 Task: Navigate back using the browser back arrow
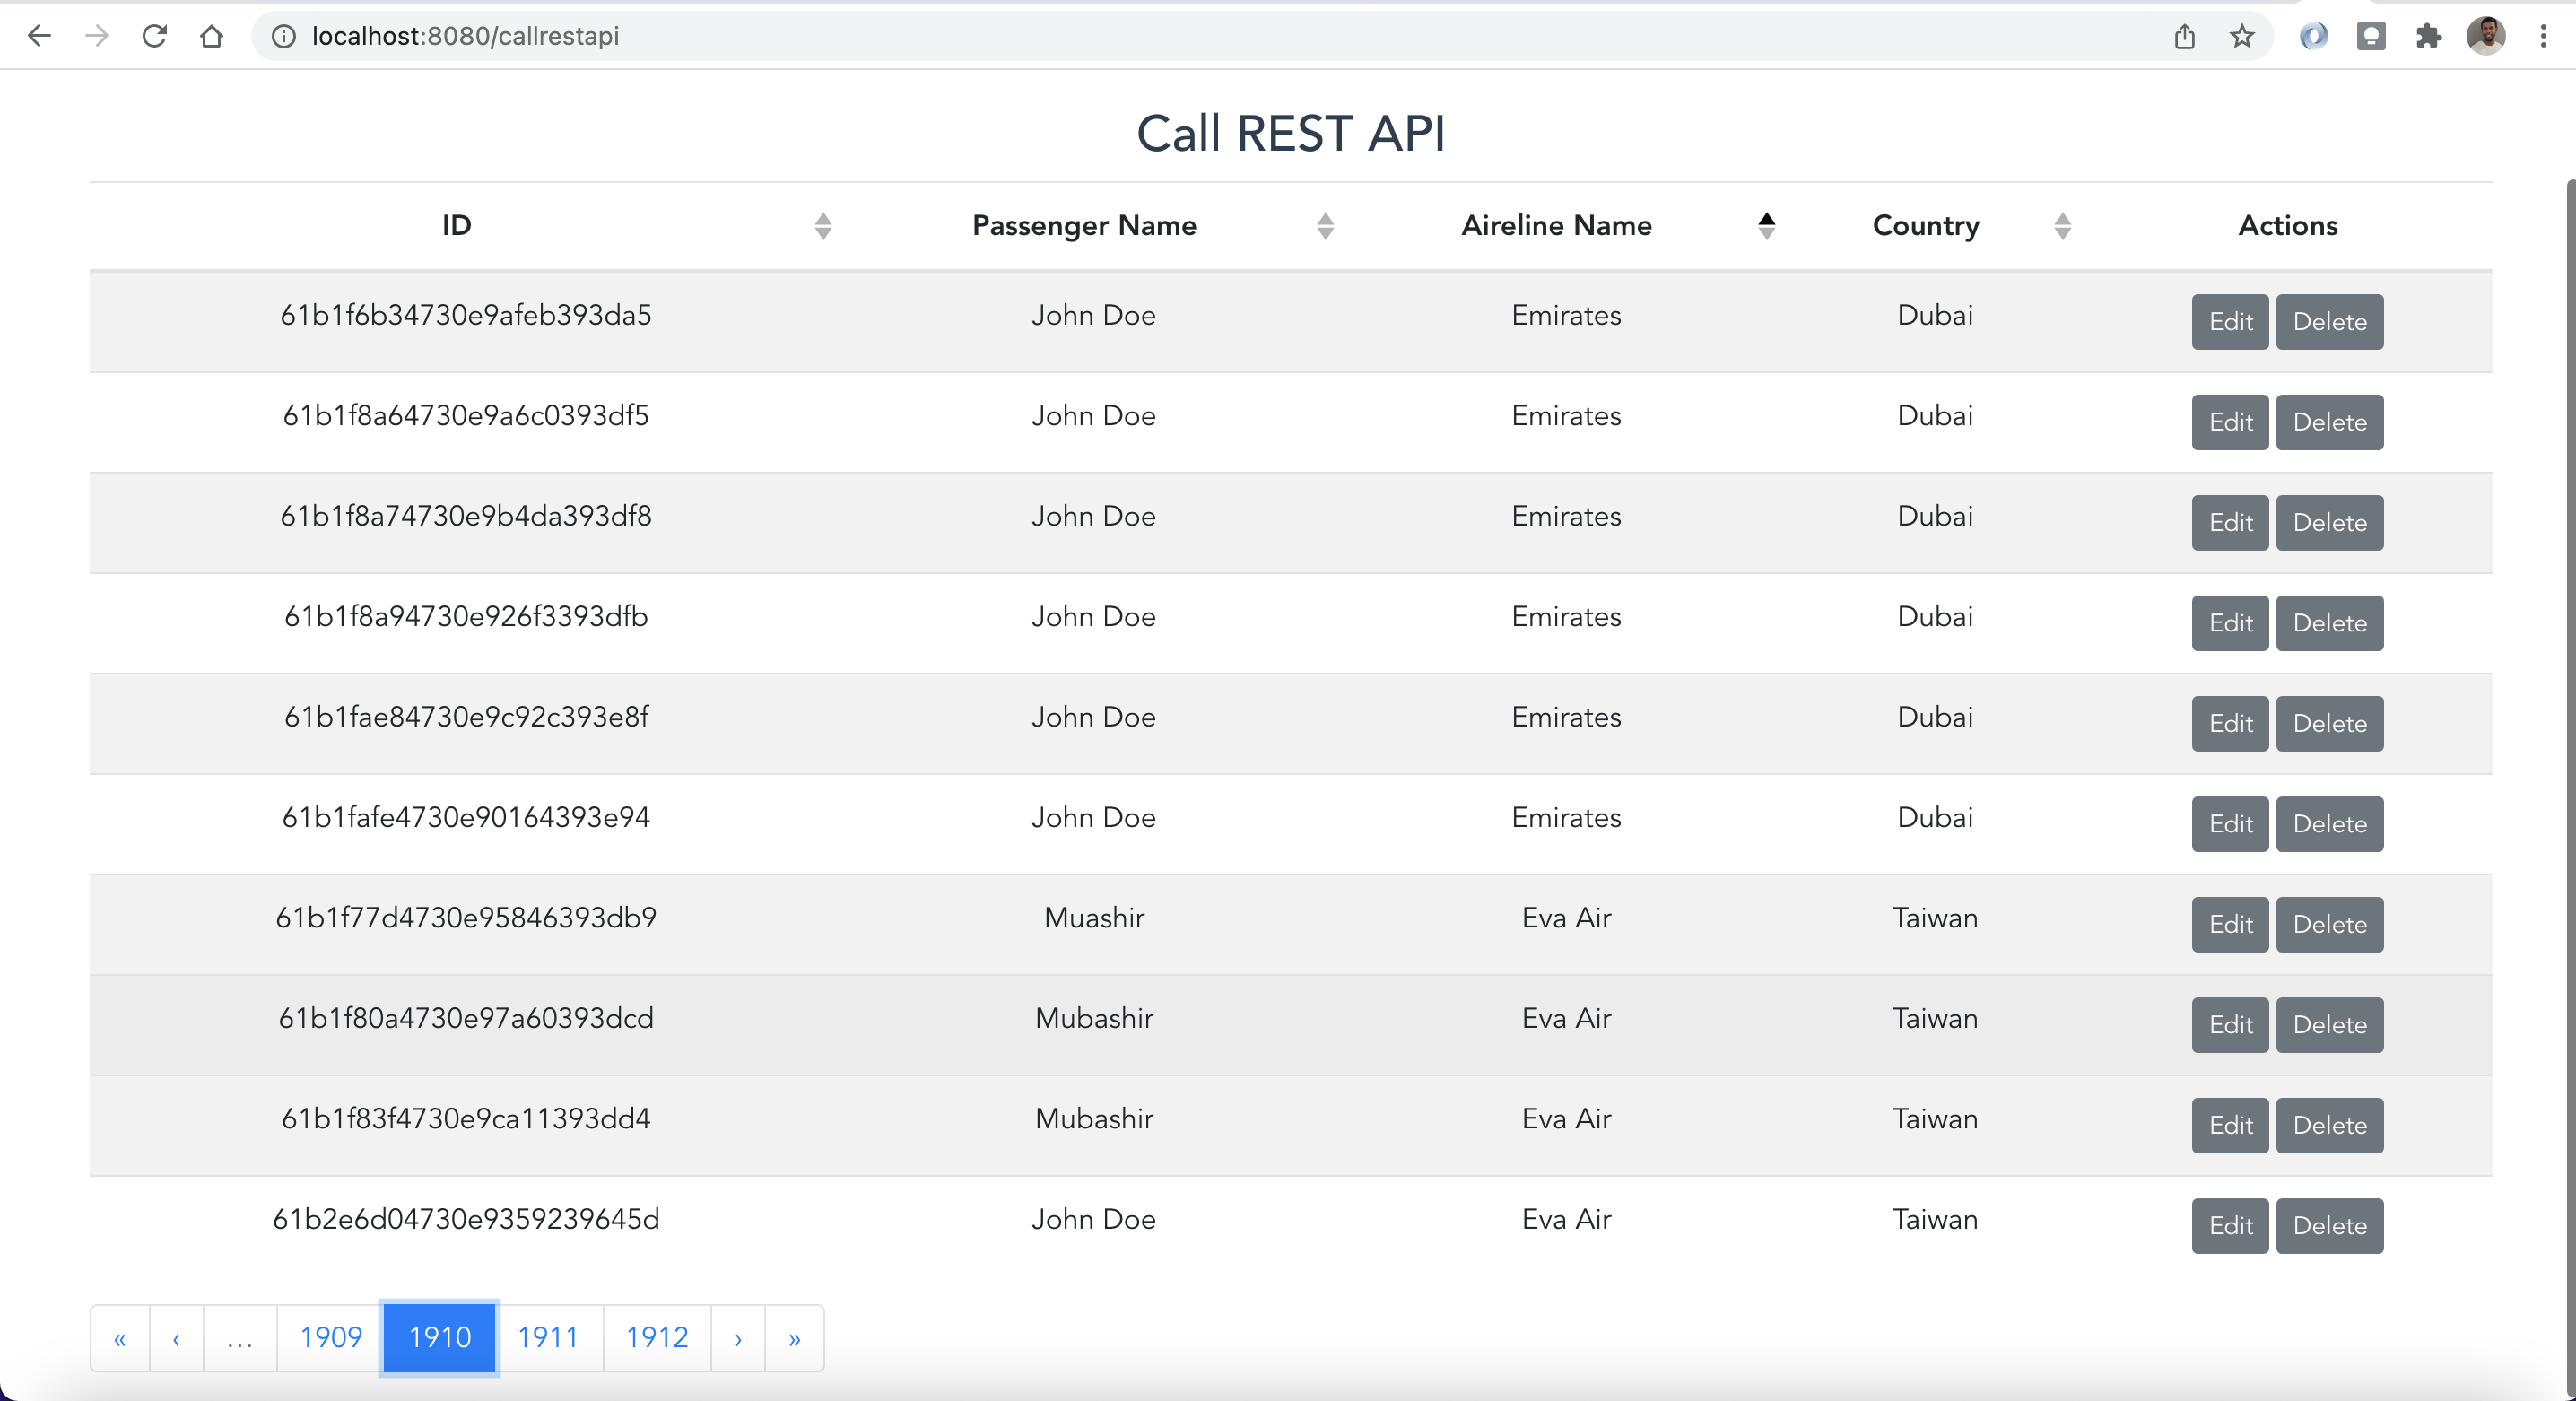click(x=39, y=36)
